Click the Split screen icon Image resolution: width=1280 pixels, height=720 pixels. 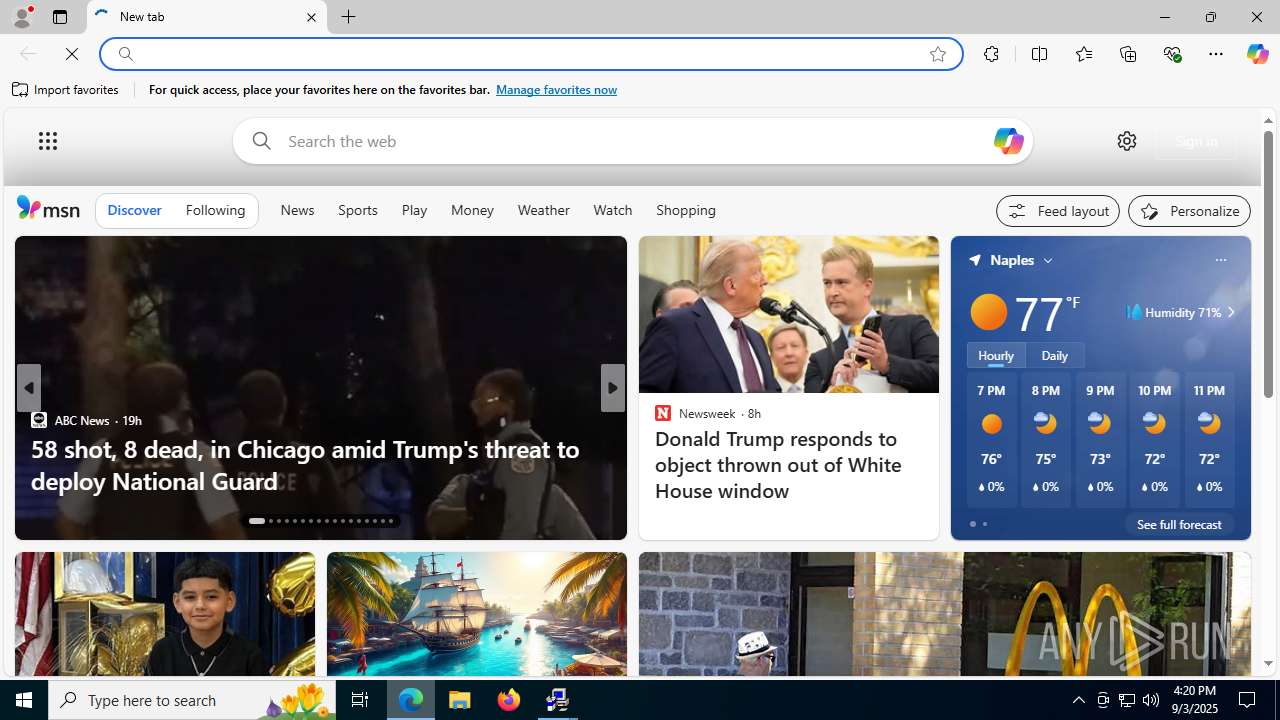pos(1040,54)
